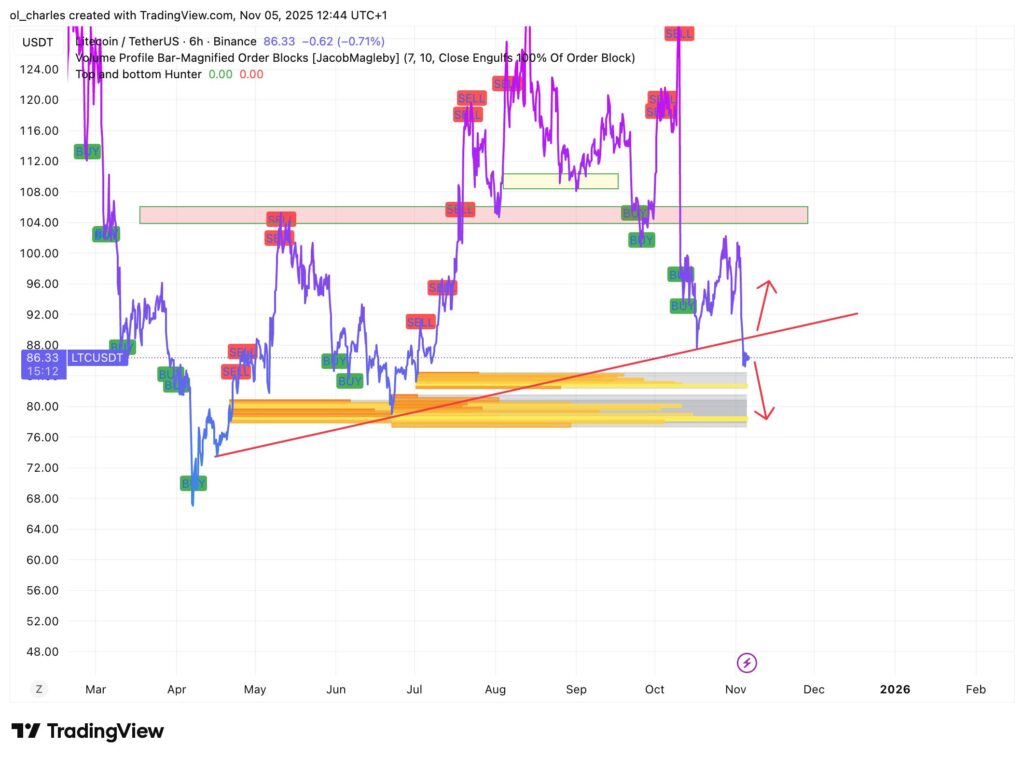This screenshot has width=1024, height=760.
Task: Click the upward red arrow drawing
Action: pyautogui.click(x=765, y=303)
